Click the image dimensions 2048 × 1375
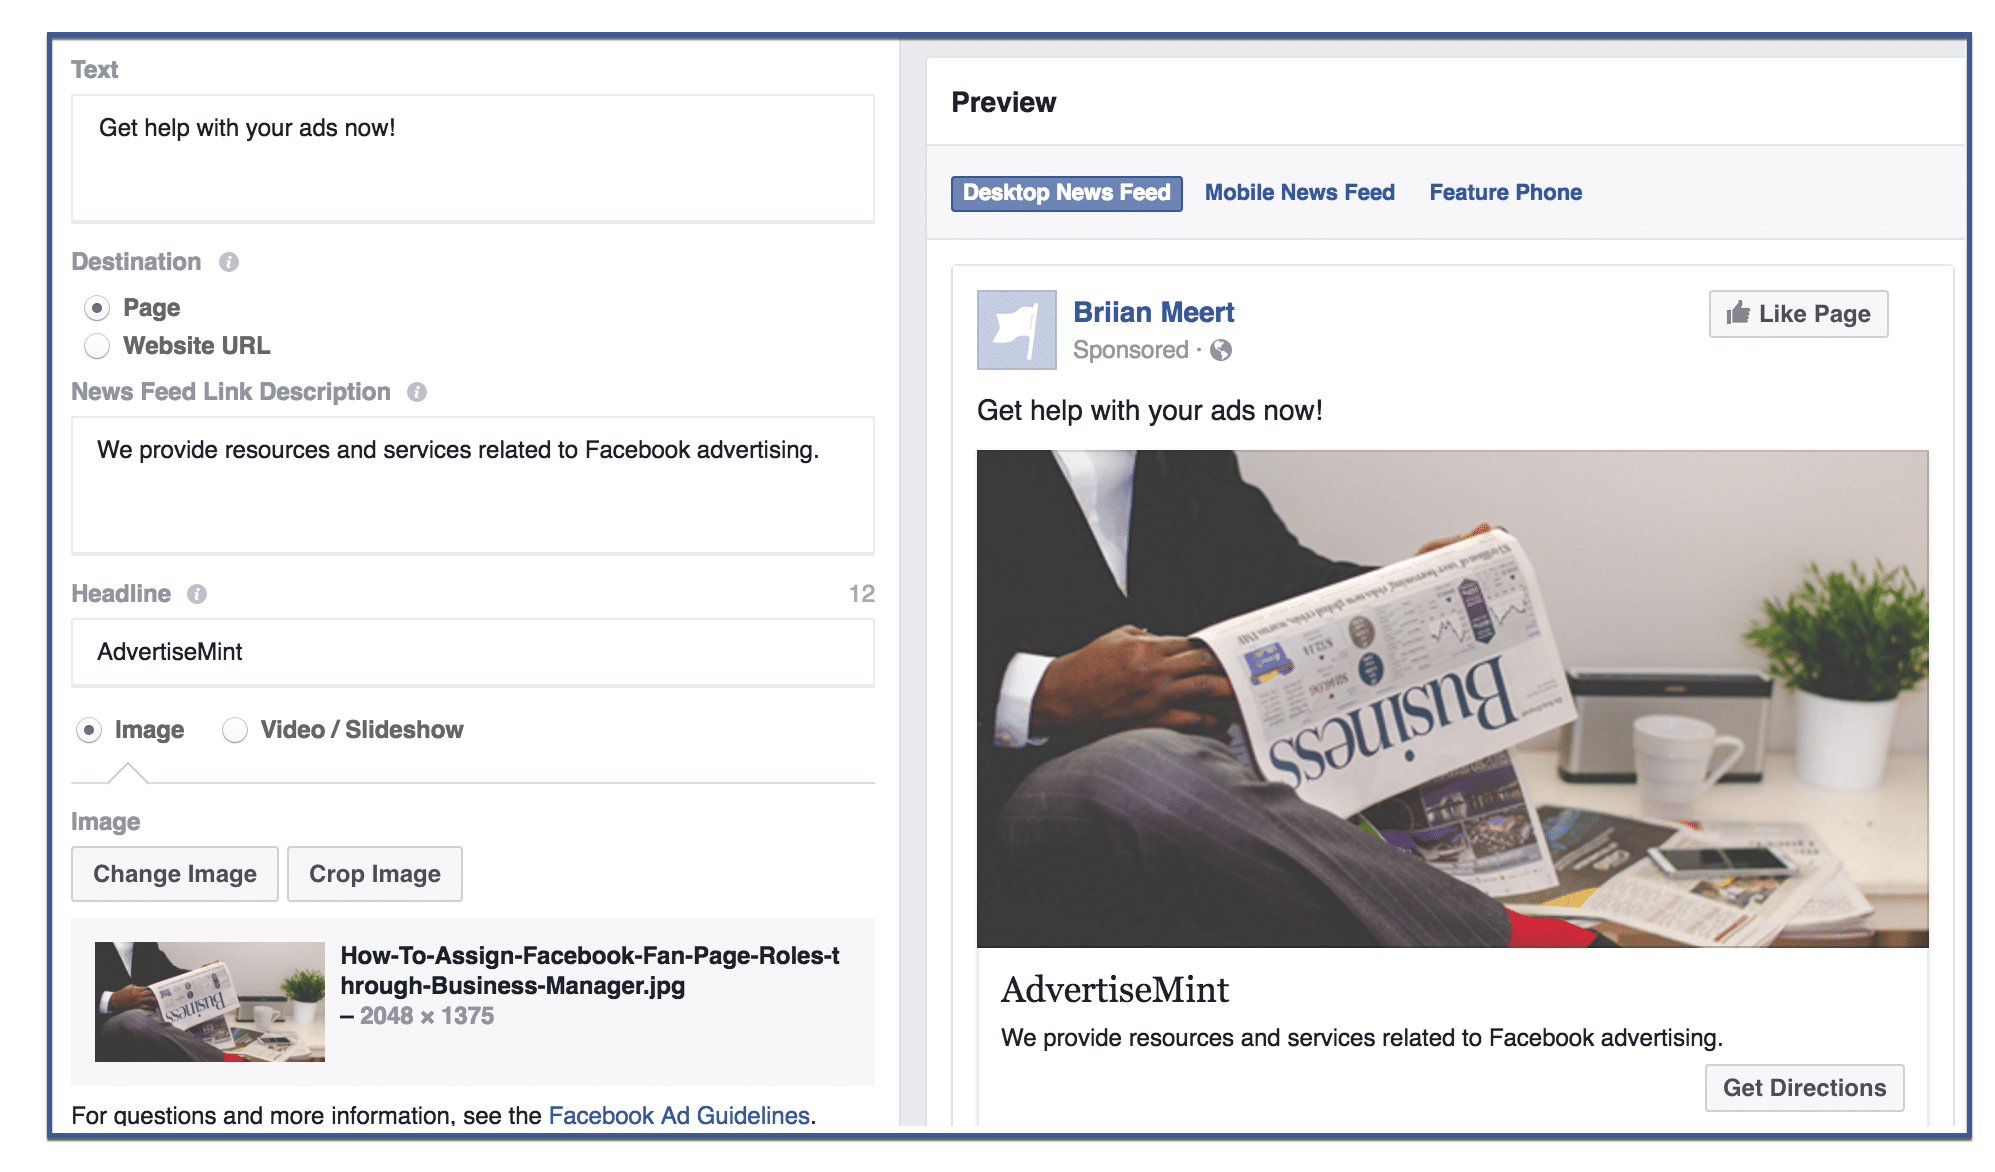 pyautogui.click(x=427, y=1016)
